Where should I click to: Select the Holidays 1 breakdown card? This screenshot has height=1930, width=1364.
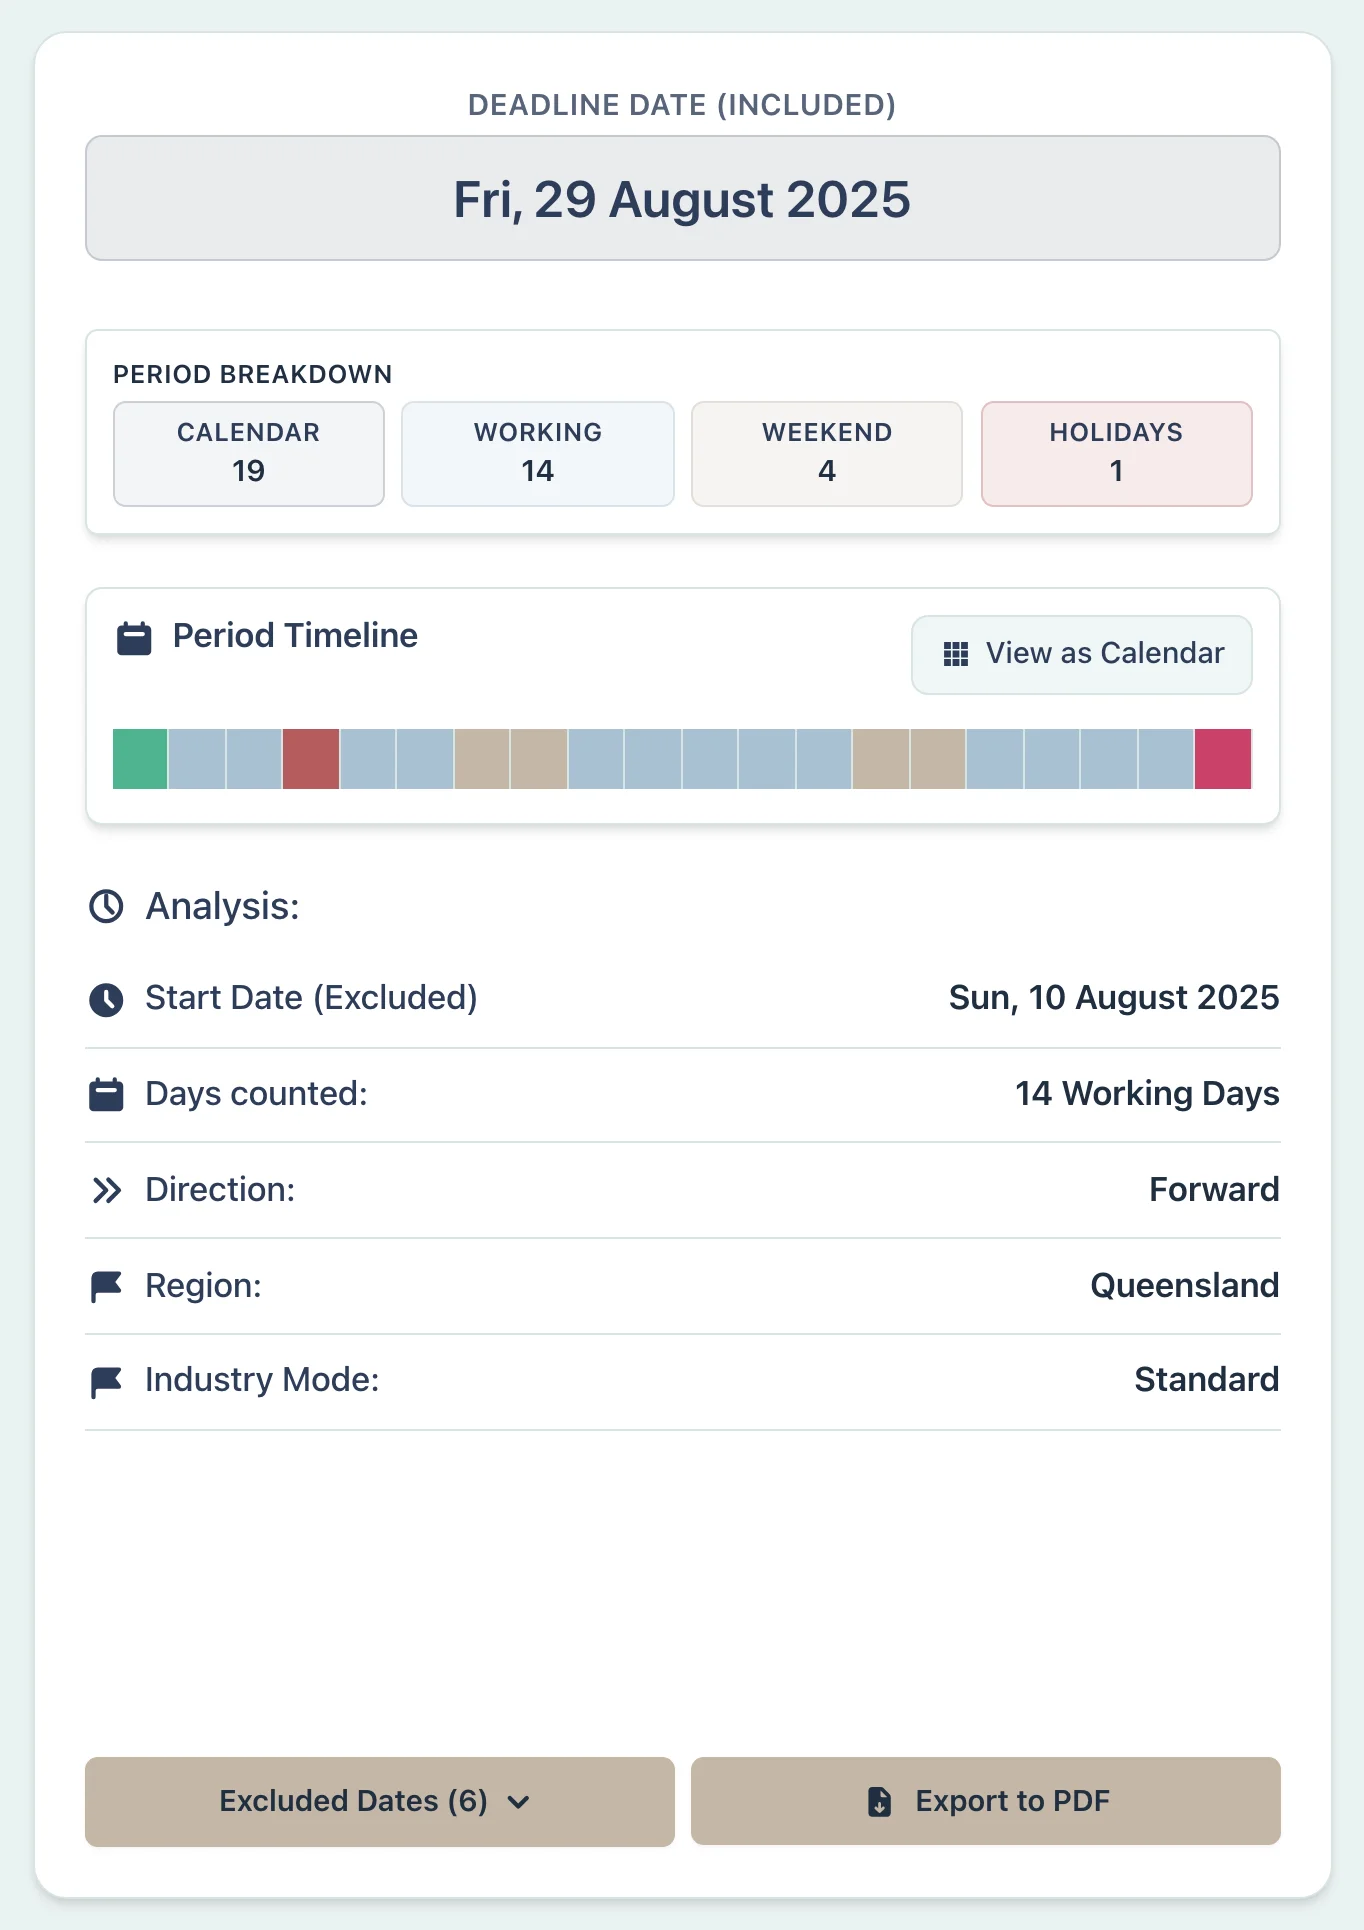click(1116, 454)
